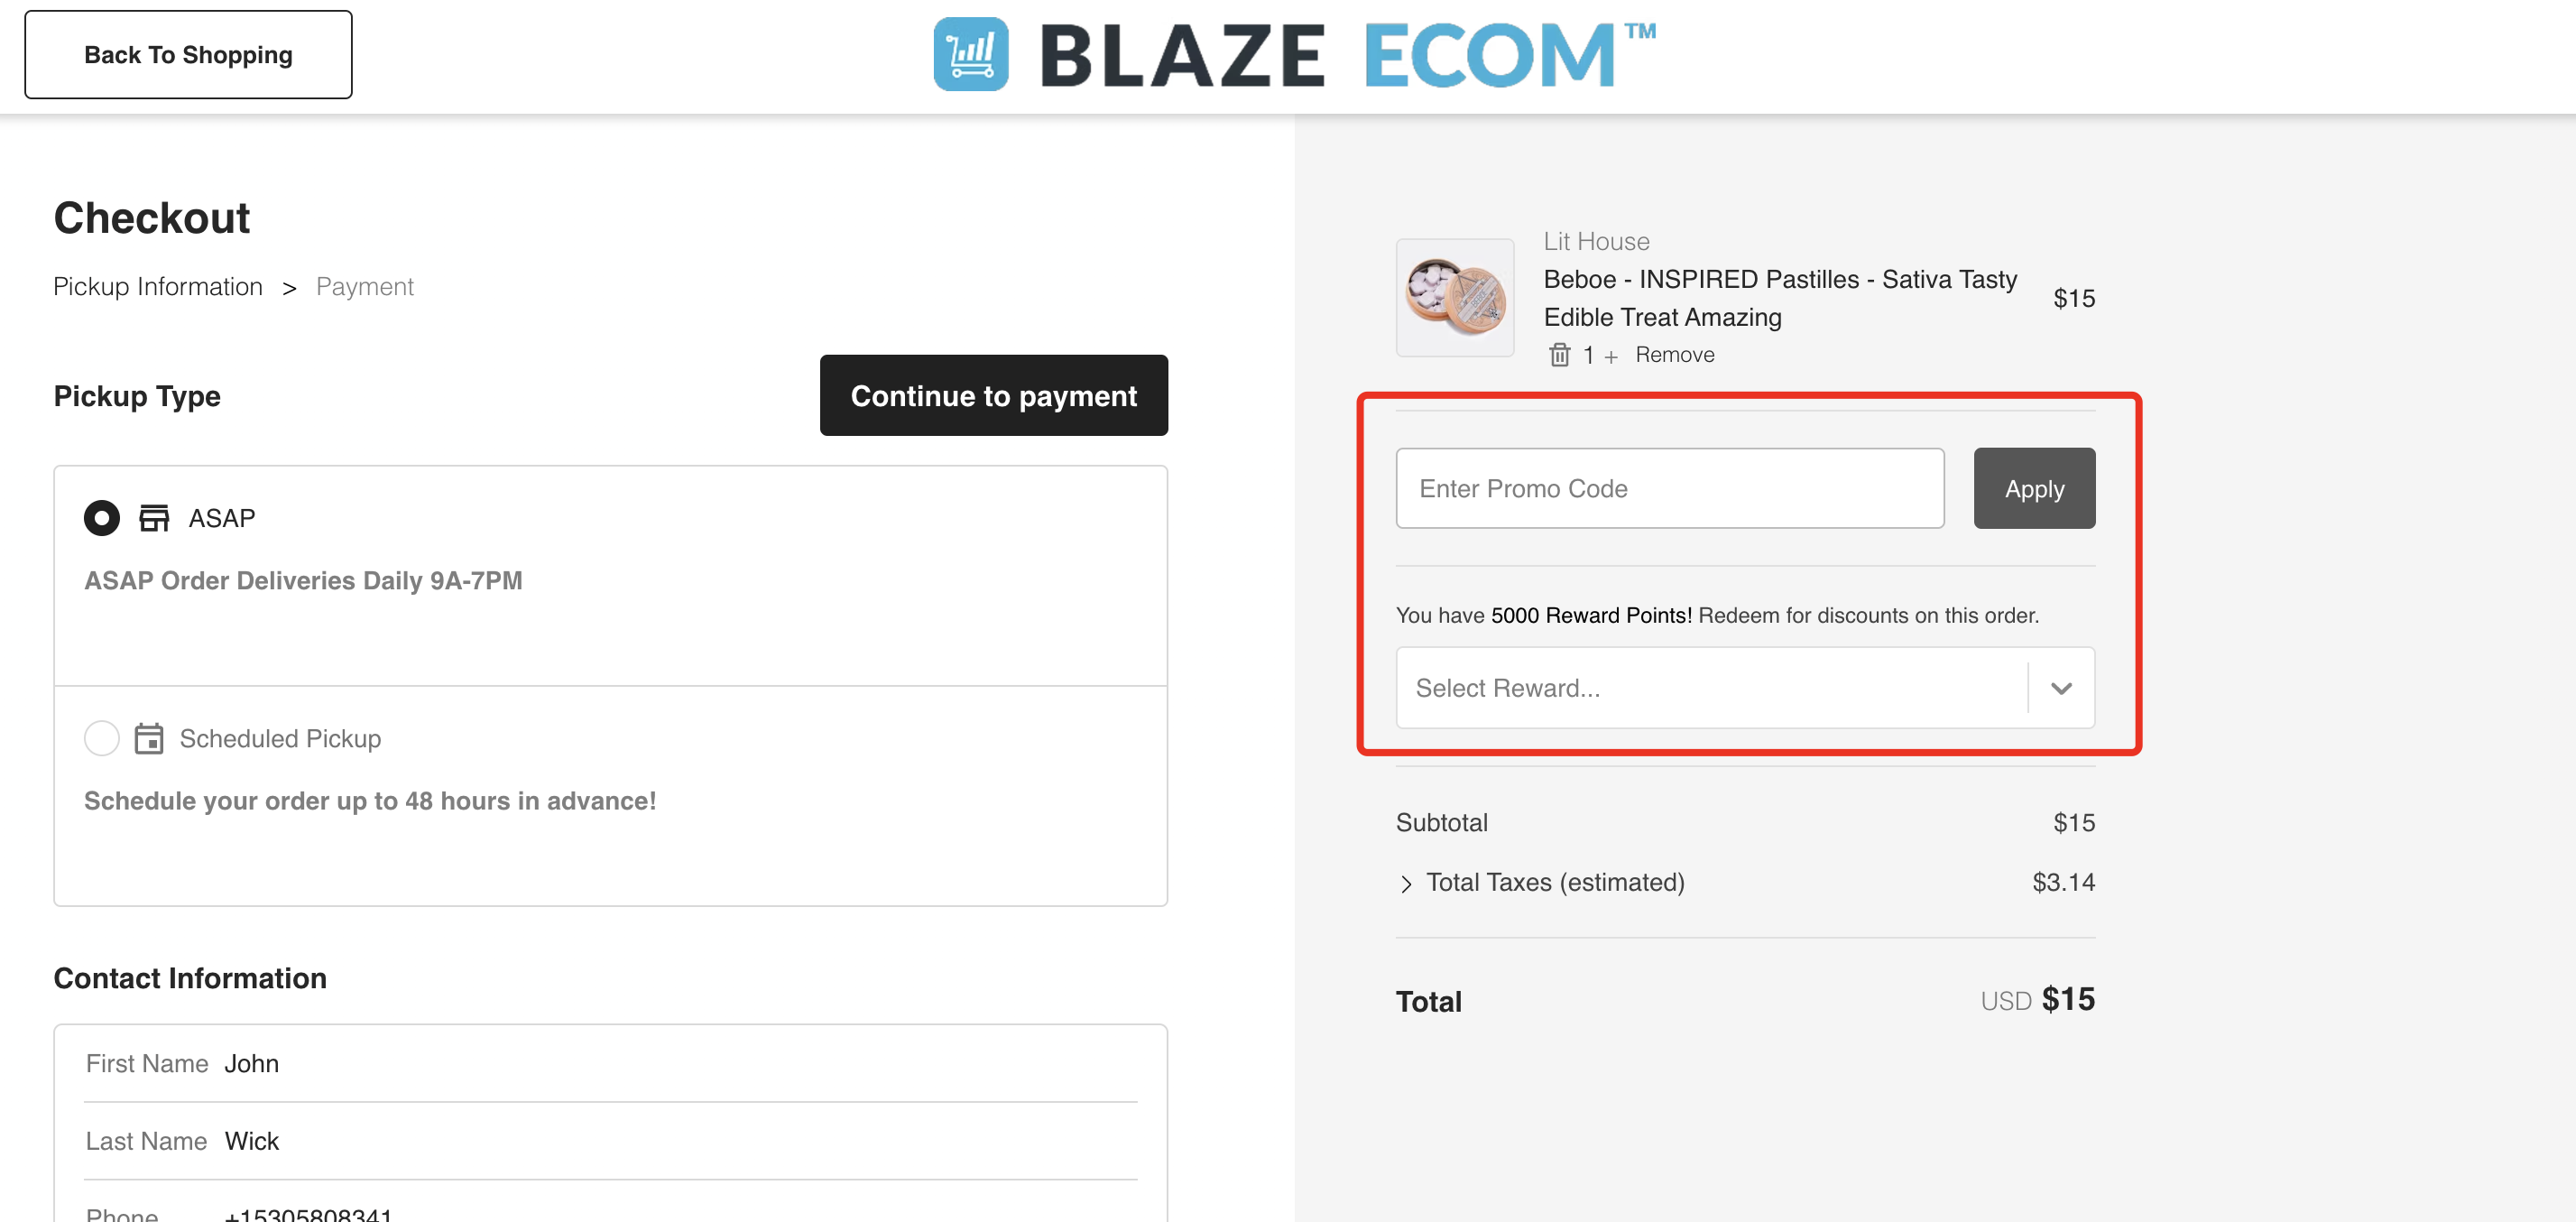Open the Select Reward dropdown
Image resolution: width=2576 pixels, height=1222 pixels.
(x=1745, y=688)
